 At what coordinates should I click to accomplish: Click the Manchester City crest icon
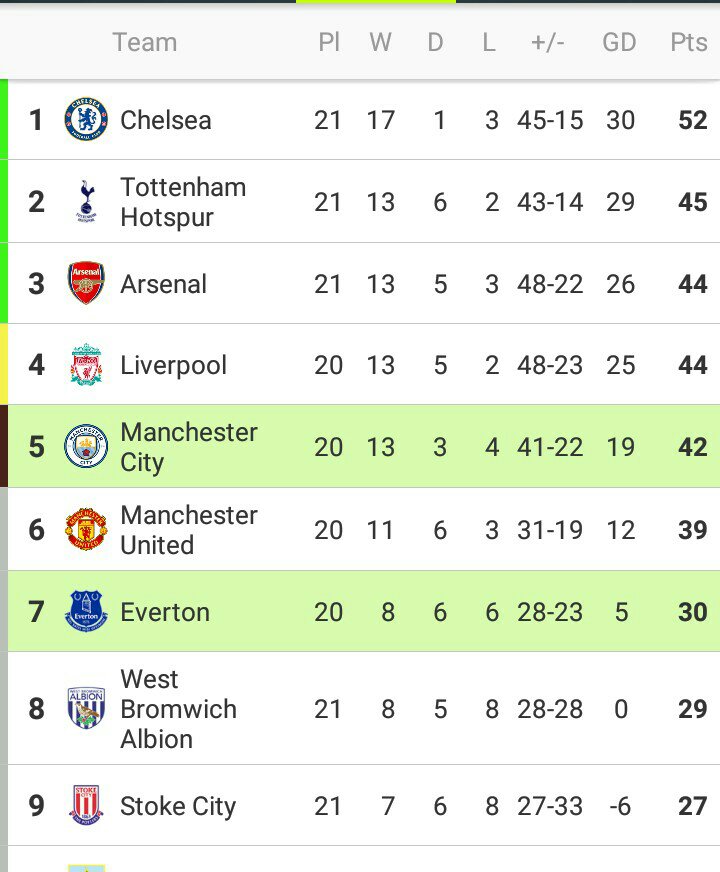click(x=86, y=447)
